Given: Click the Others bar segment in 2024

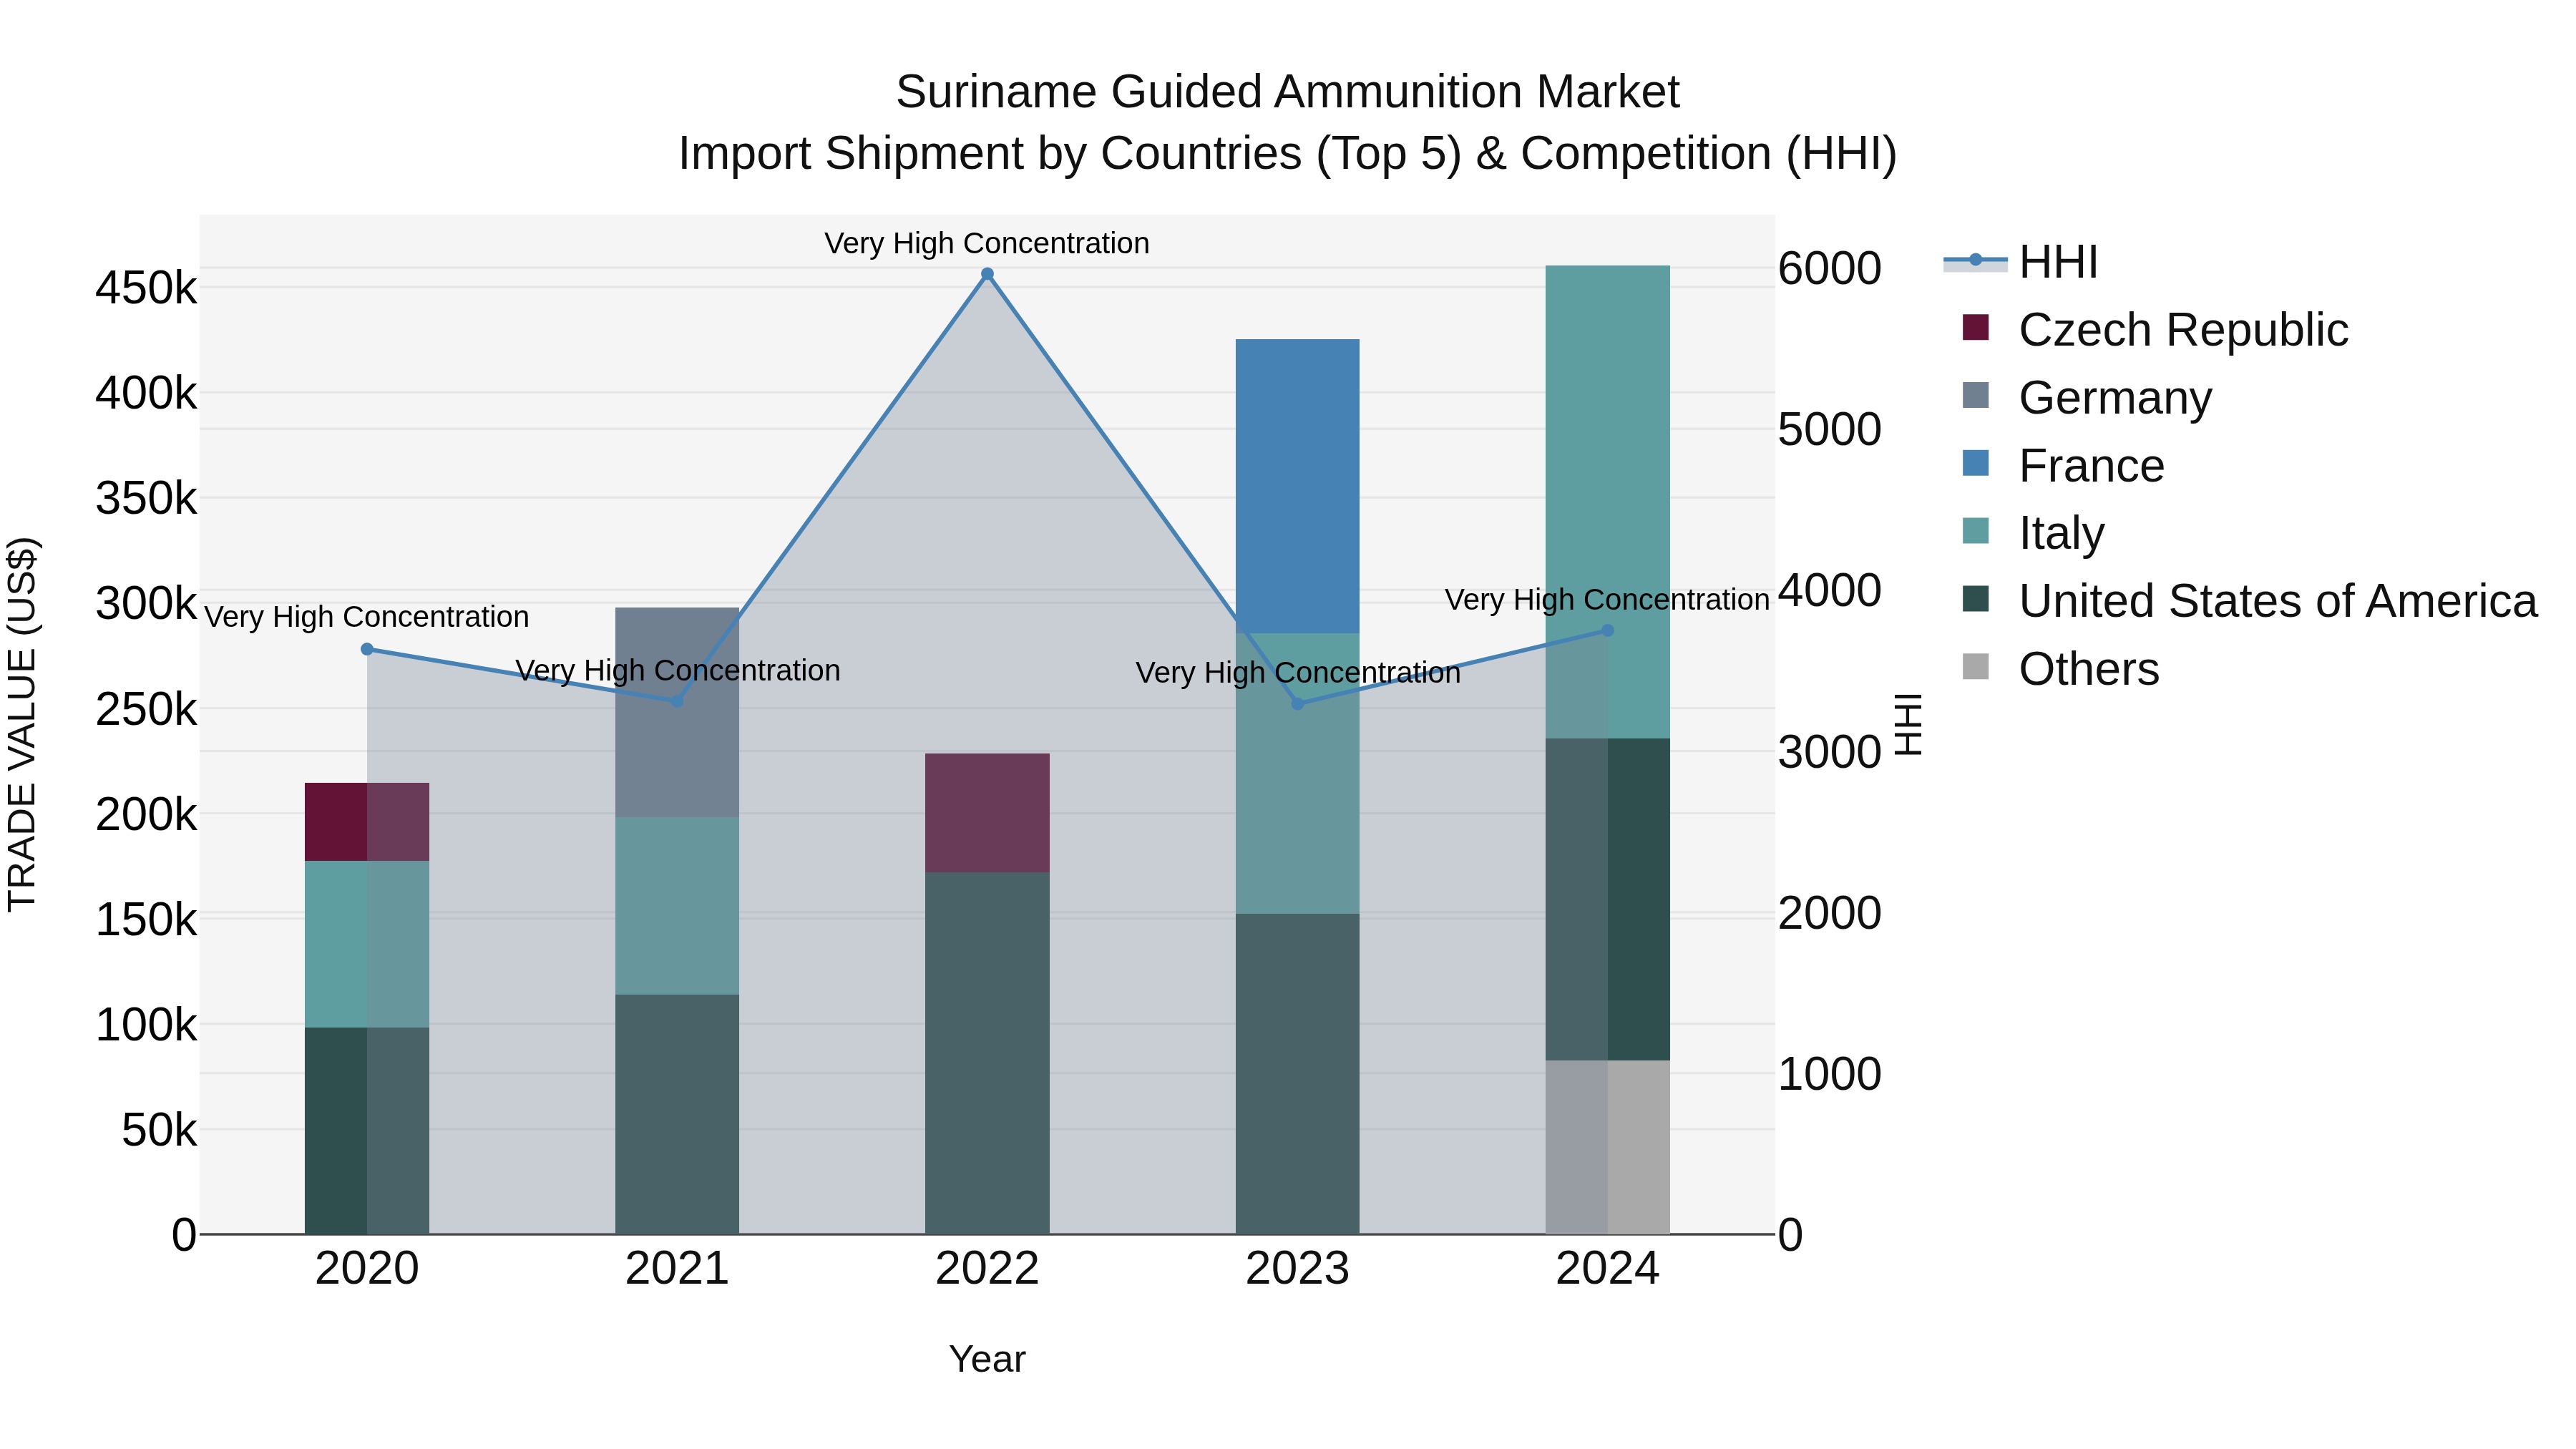Looking at the screenshot, I should tap(1608, 1147).
